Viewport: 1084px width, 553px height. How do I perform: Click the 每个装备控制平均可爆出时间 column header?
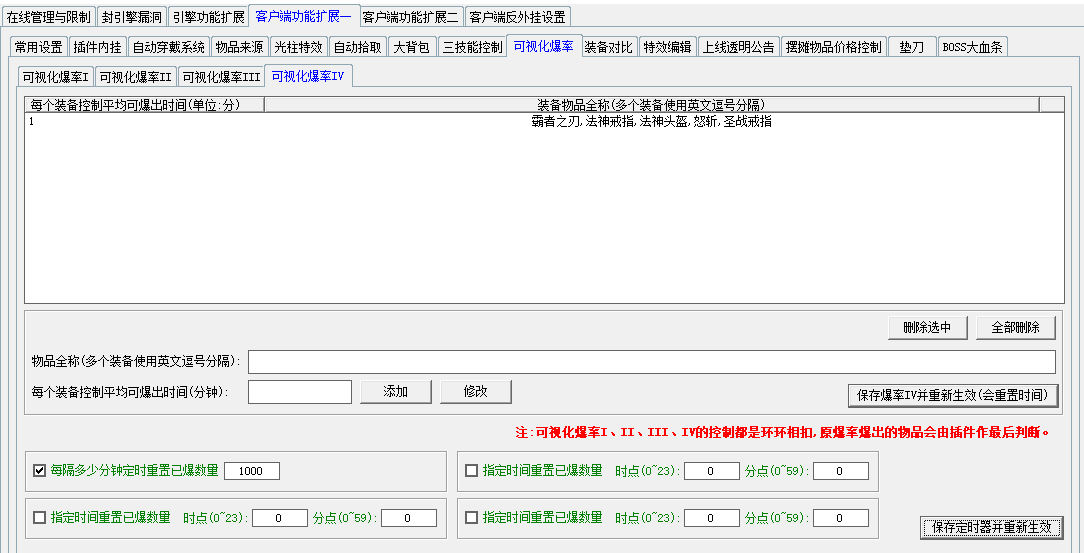click(x=144, y=104)
